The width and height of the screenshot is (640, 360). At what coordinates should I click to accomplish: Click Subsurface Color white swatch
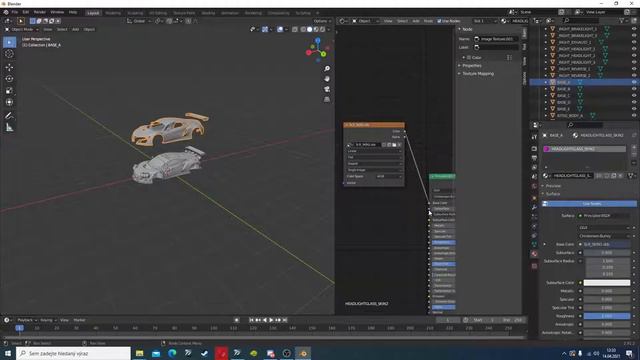pyautogui.click(x=607, y=282)
